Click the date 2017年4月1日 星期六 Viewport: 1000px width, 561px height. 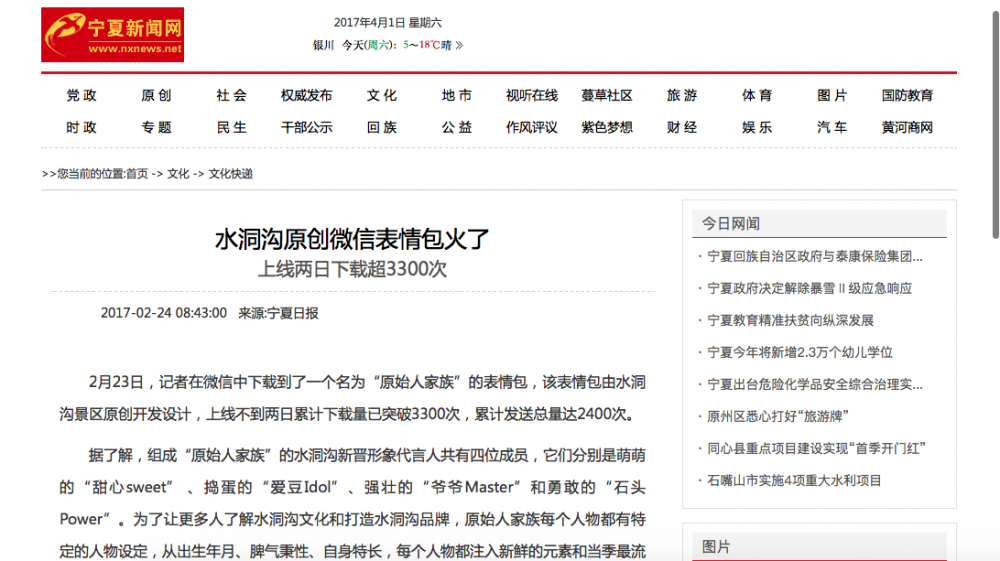[388, 23]
